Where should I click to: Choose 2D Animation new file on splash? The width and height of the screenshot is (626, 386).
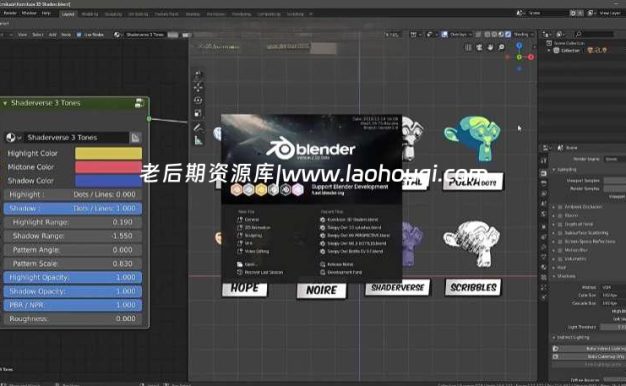point(254,228)
